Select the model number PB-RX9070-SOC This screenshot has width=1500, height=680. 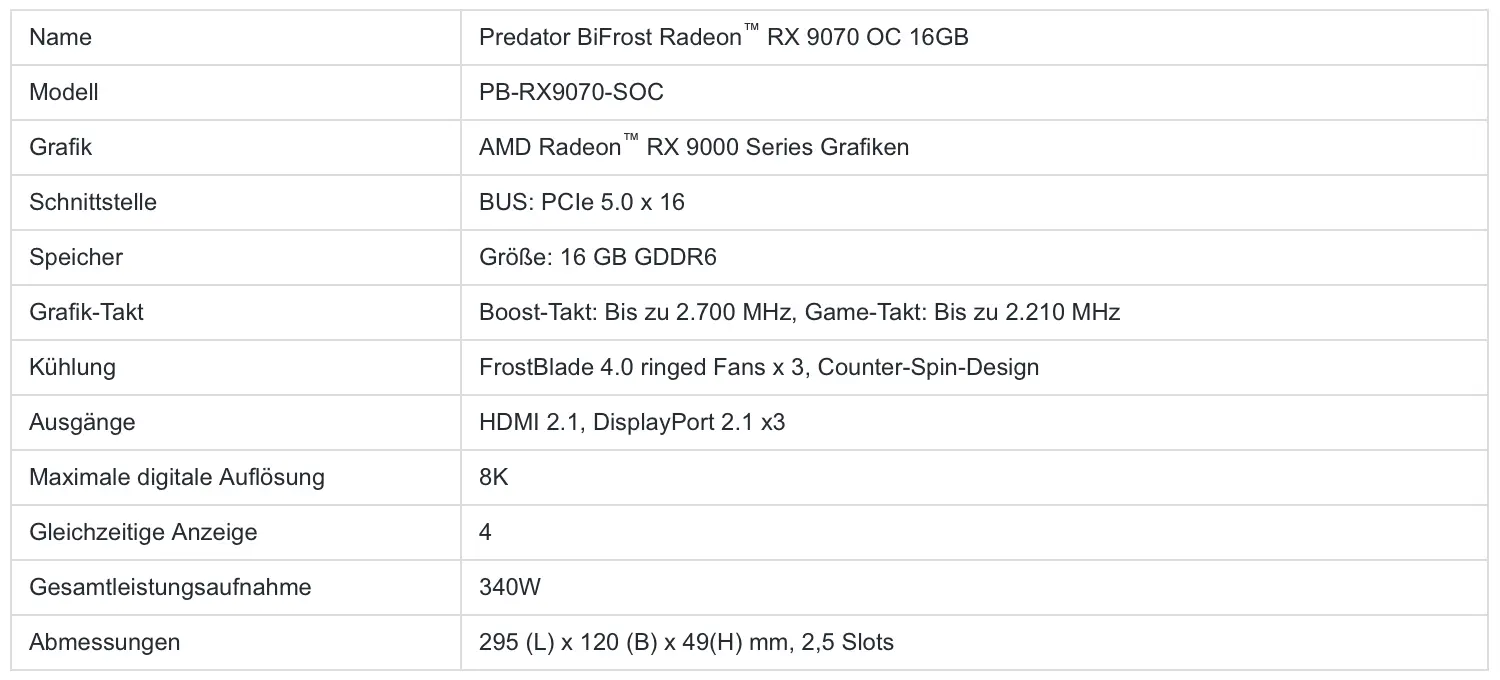(x=571, y=93)
